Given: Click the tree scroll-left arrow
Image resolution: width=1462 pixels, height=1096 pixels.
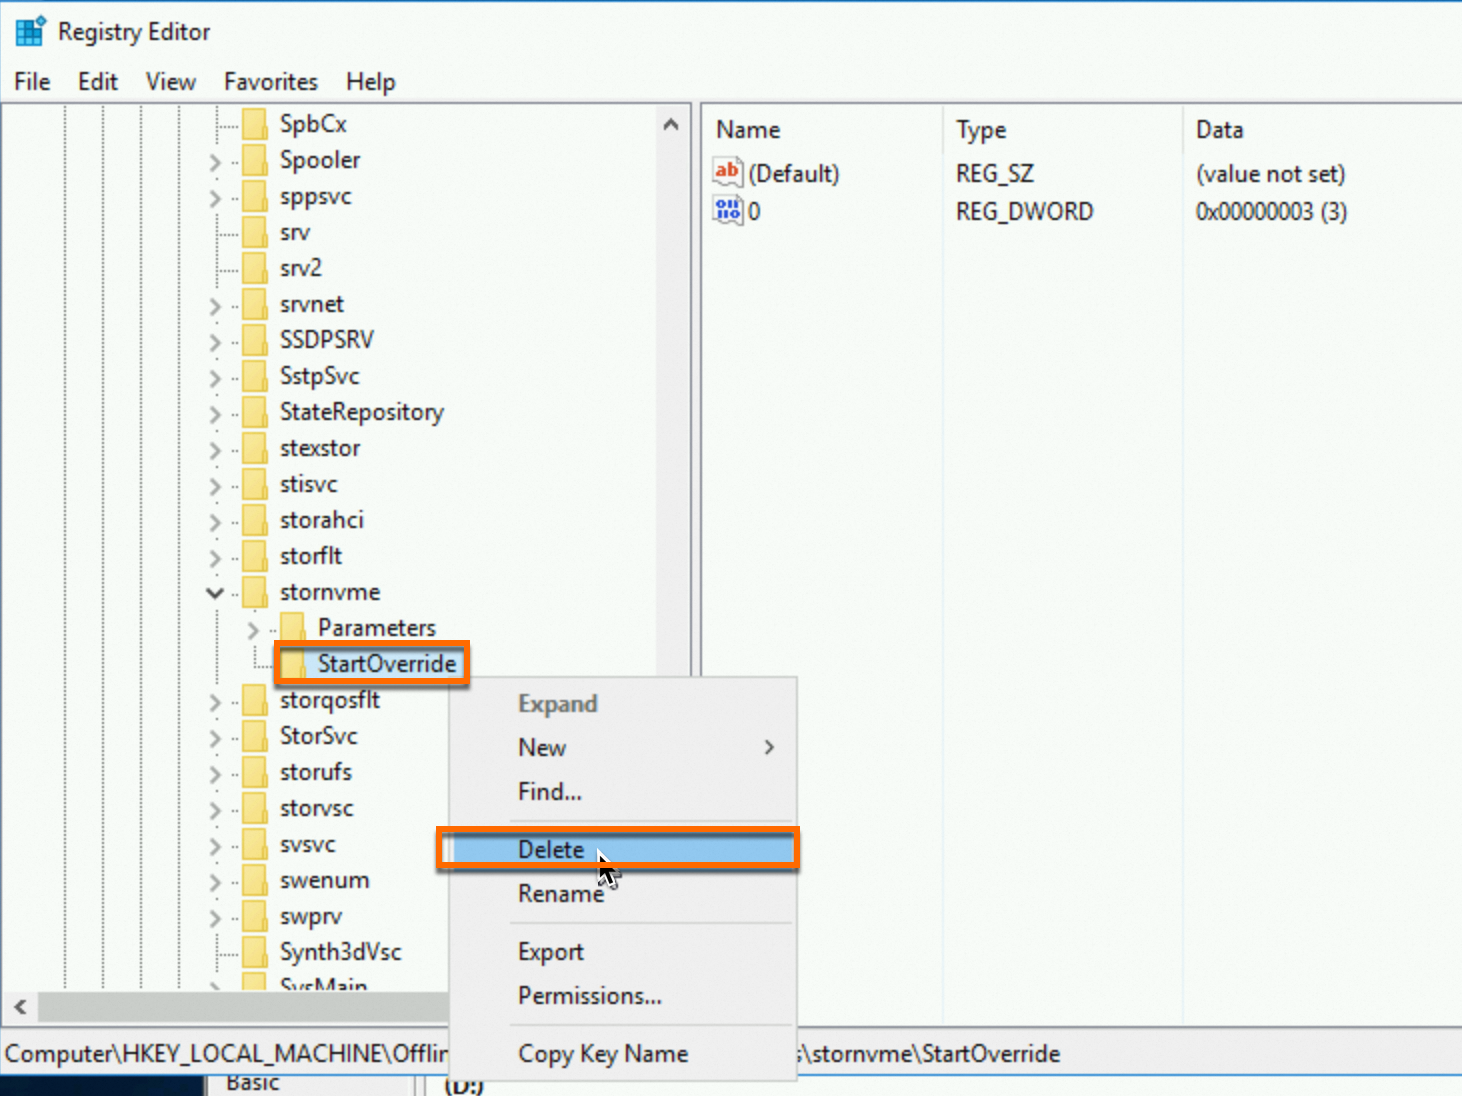Looking at the screenshot, I should (x=20, y=1006).
